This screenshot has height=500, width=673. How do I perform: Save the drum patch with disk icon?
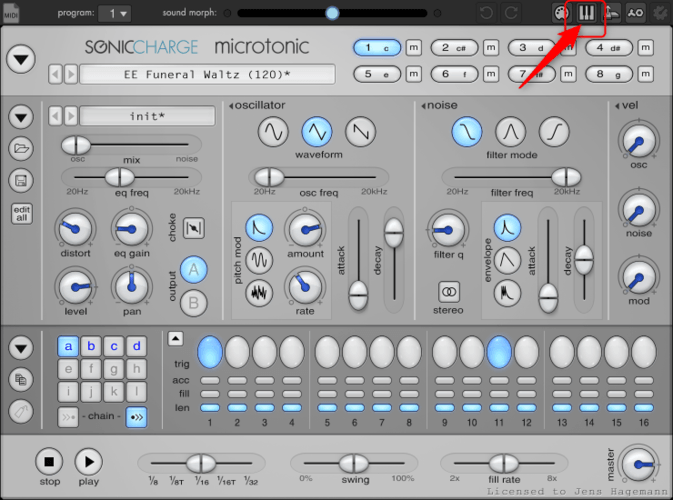coord(21,180)
